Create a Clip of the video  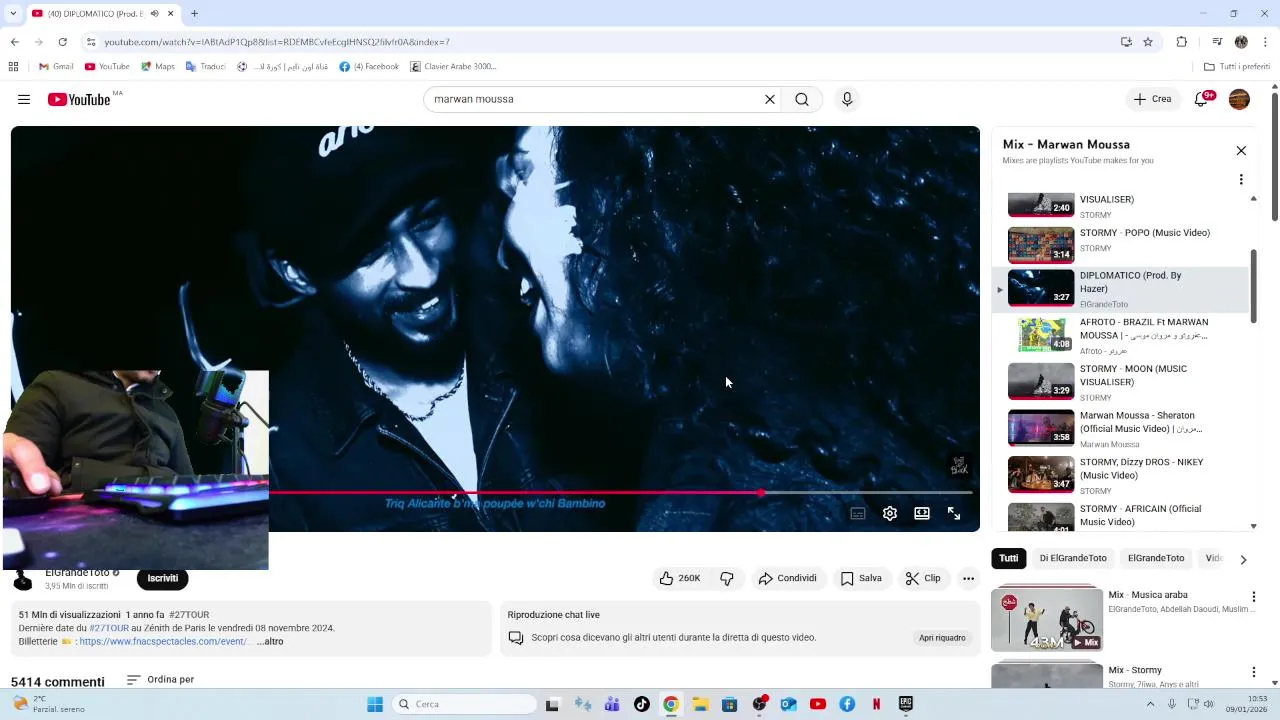[923, 578]
